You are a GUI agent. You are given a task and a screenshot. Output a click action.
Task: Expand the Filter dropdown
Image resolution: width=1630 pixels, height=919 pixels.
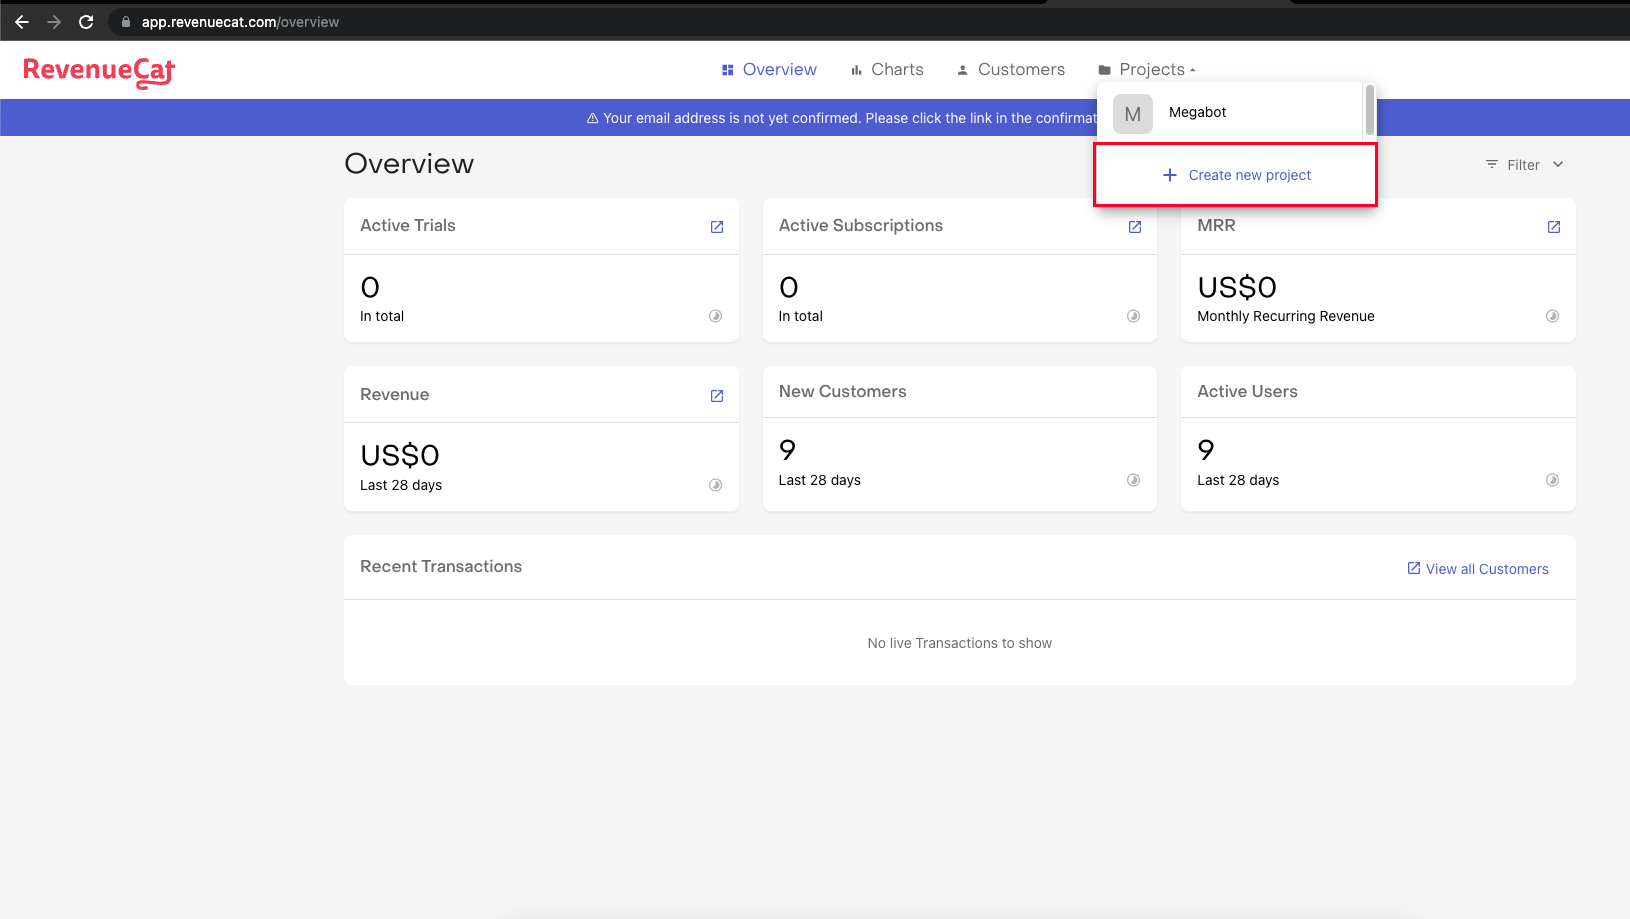pyautogui.click(x=1525, y=165)
